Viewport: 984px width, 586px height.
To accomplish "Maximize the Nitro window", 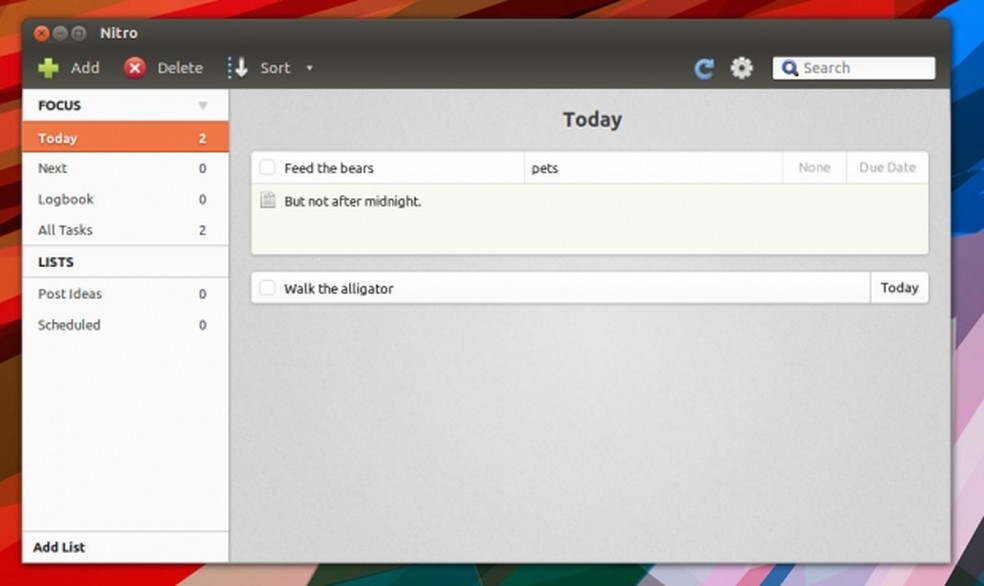I will (78, 33).
